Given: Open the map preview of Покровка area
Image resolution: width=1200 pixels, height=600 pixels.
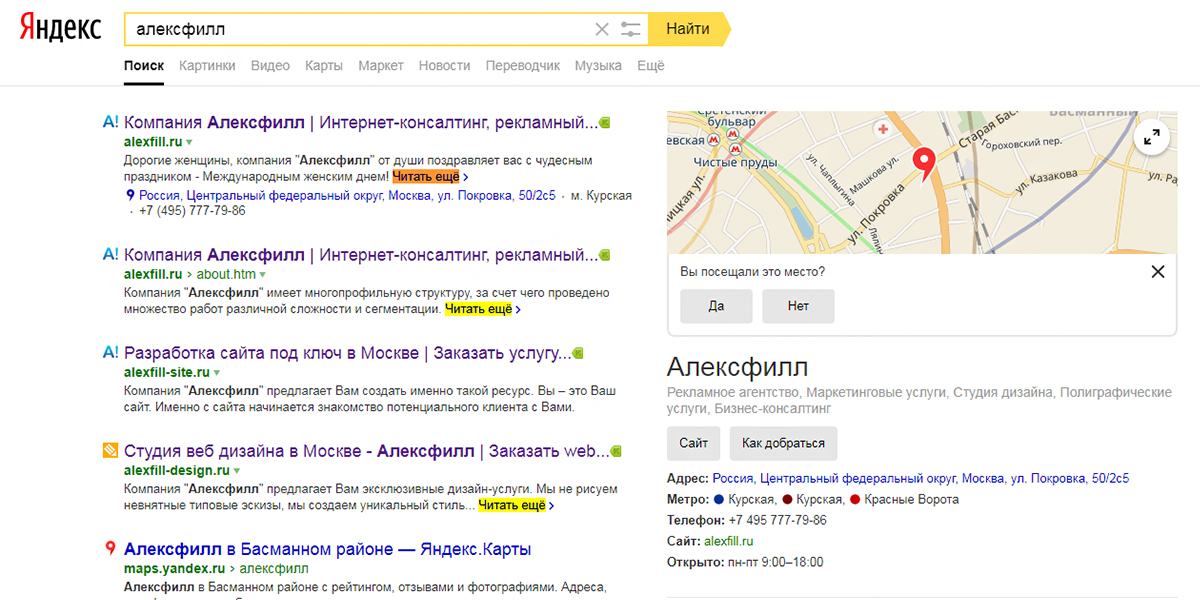Looking at the screenshot, I should coord(922,181).
